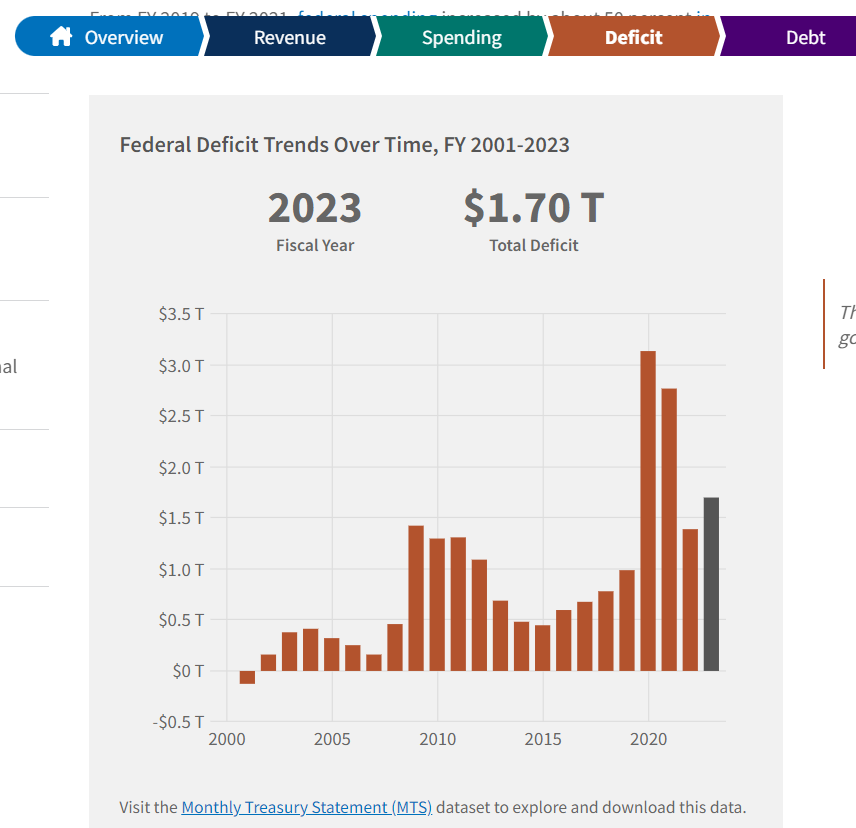Select the 2015 deficit bar
Screen dimensions: 856x828
pyautogui.click(x=543, y=648)
